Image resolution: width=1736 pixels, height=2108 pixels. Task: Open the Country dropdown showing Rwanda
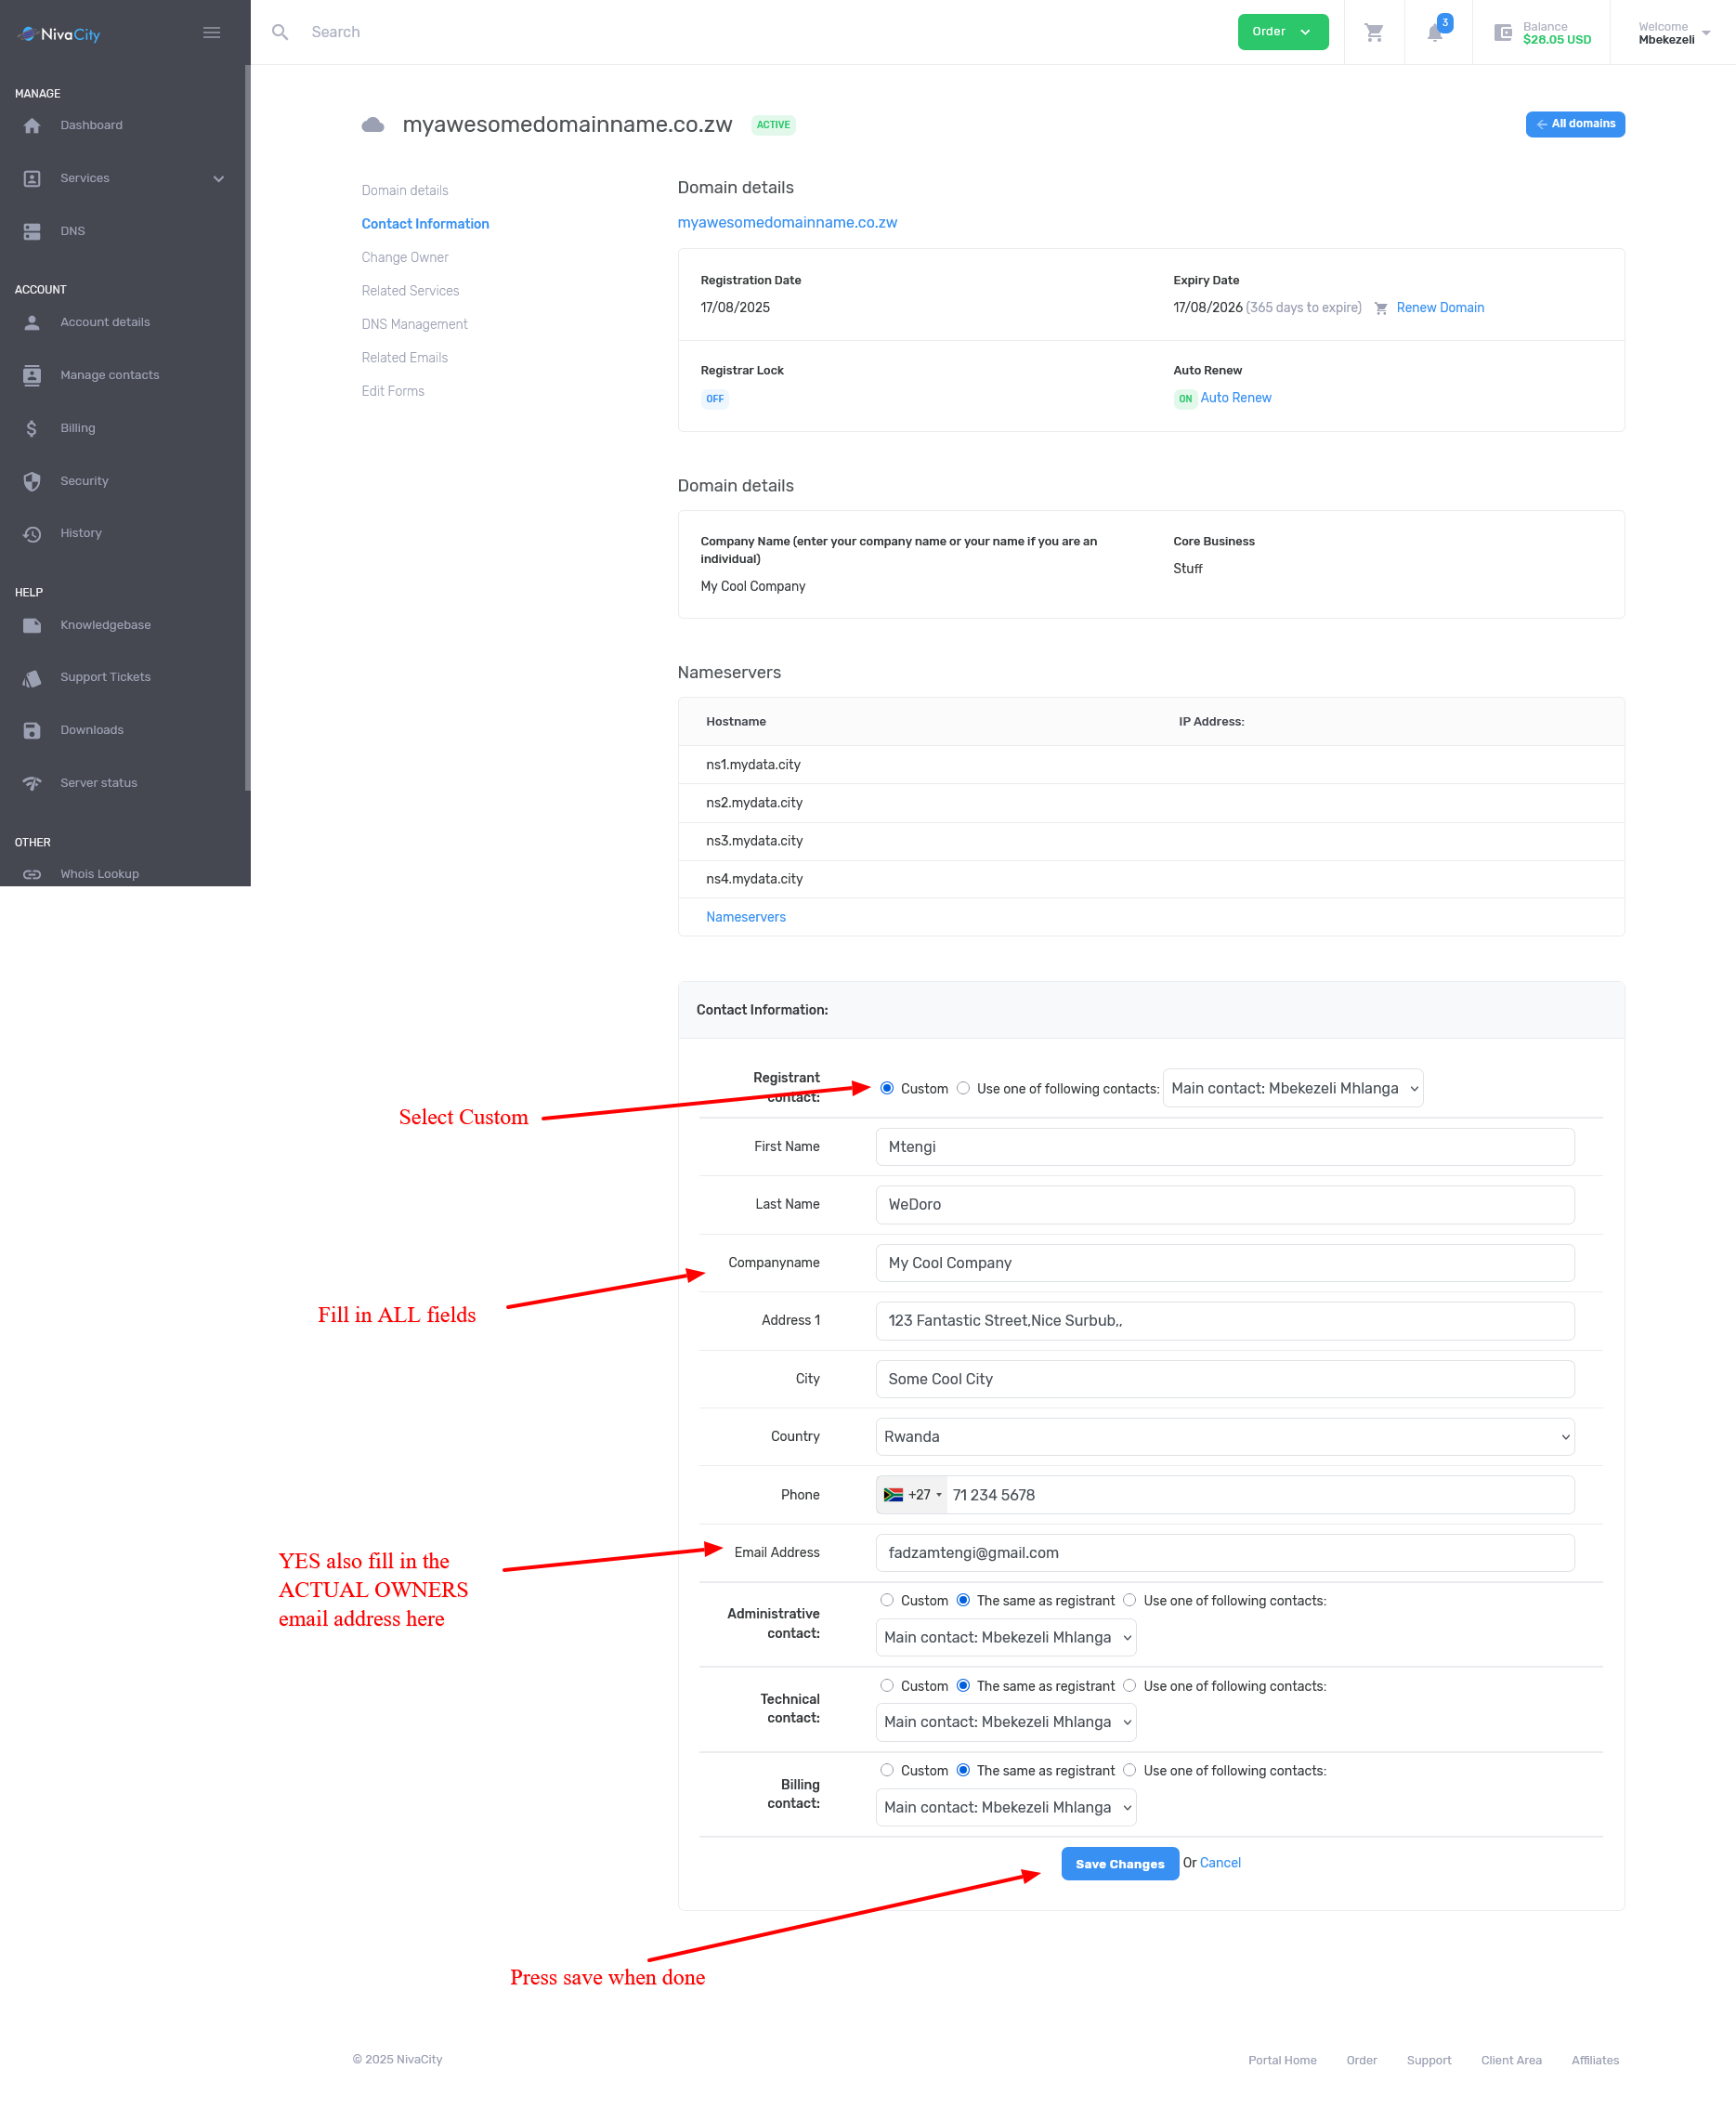coord(1224,1437)
